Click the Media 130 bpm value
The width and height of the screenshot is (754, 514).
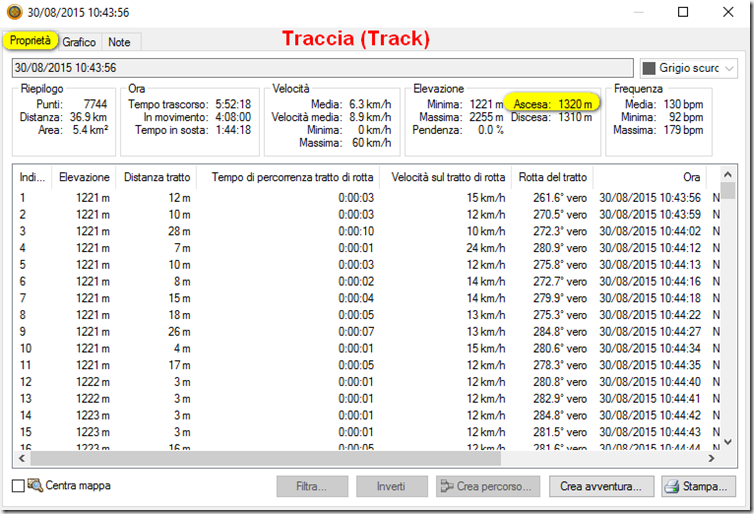[683, 104]
